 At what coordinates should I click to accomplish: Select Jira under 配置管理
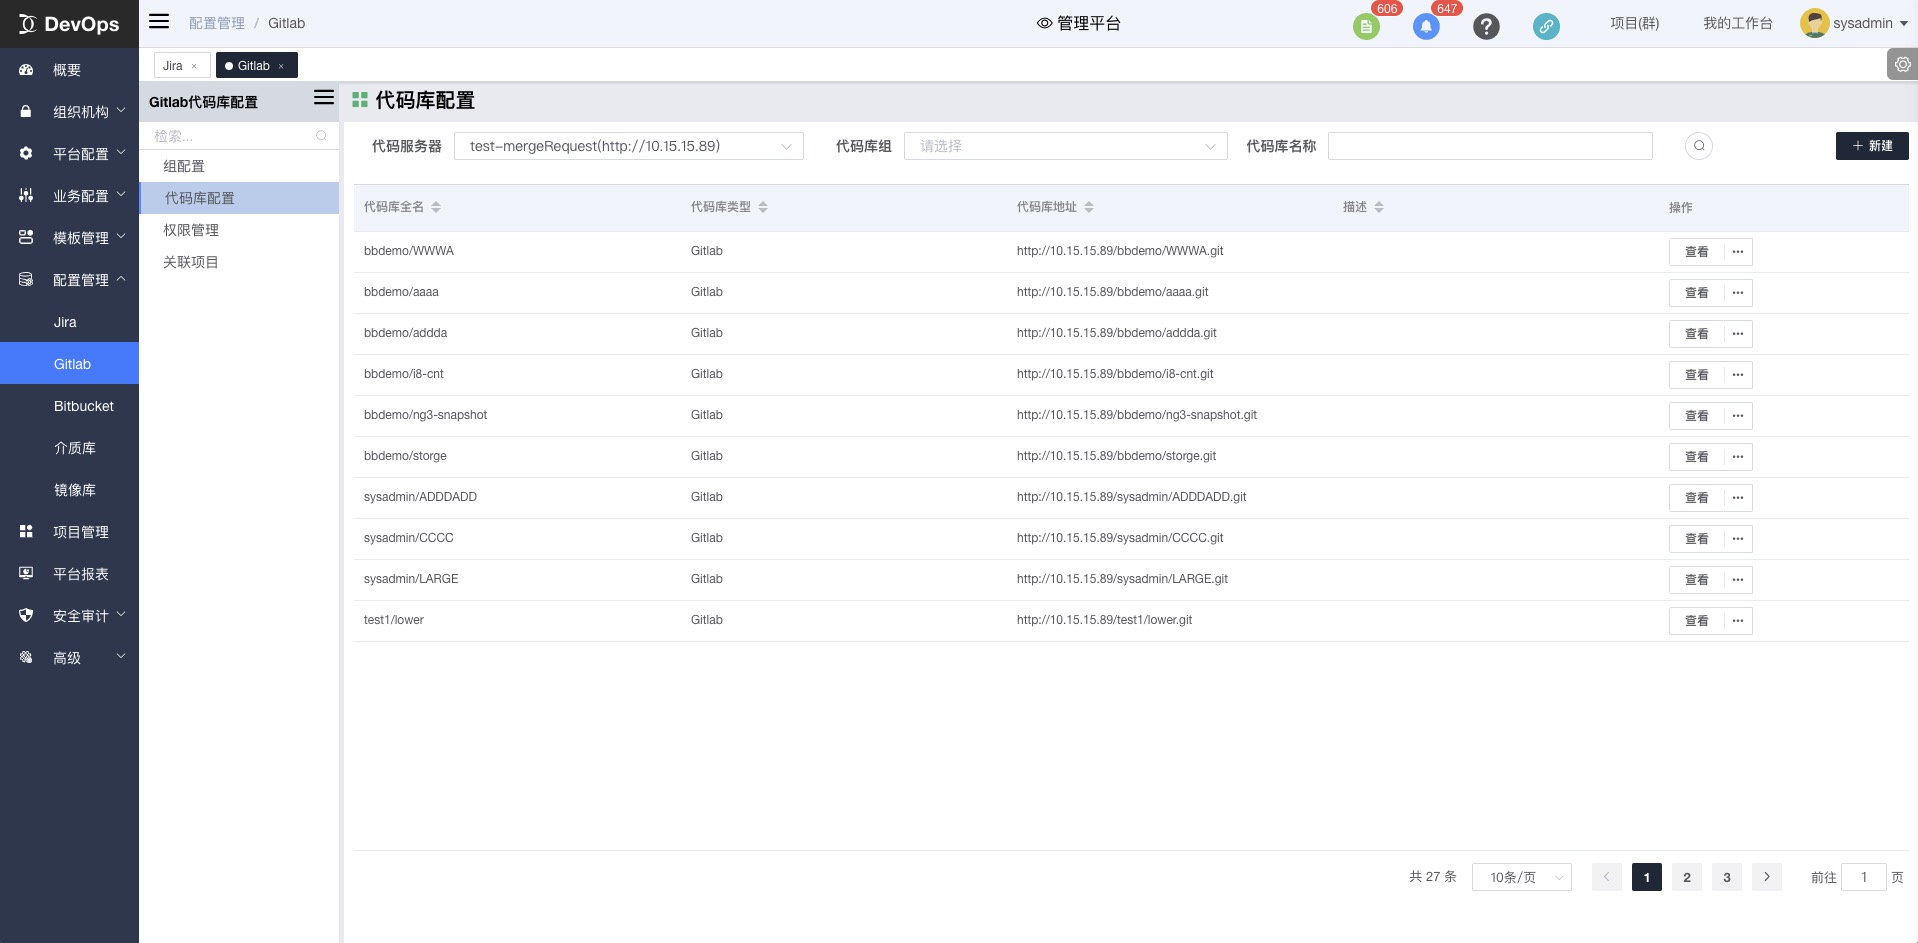tap(69, 322)
